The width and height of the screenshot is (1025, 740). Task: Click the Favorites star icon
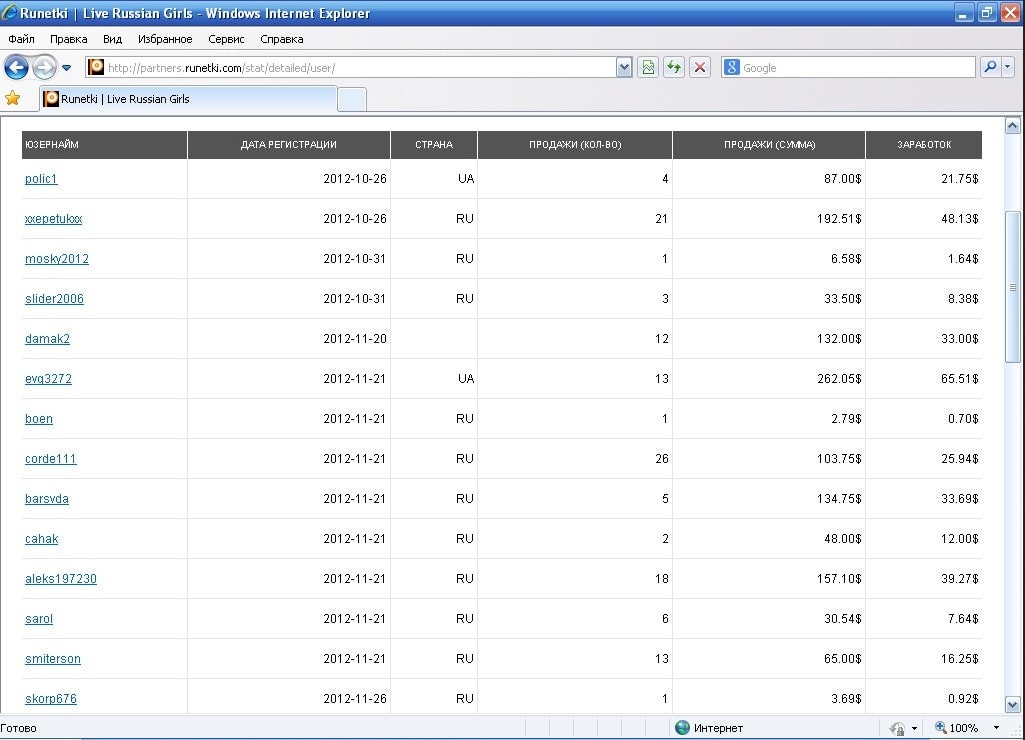pyautogui.click(x=13, y=98)
